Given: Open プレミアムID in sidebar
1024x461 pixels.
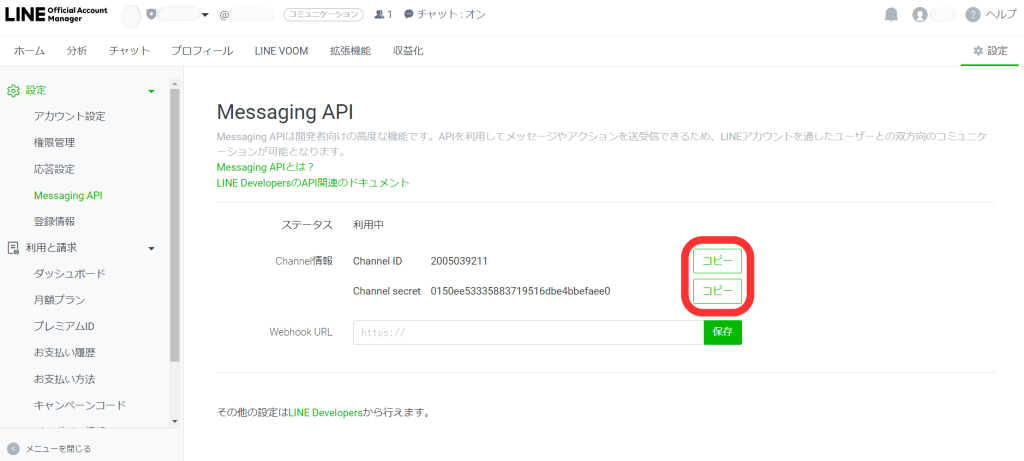Looking at the screenshot, I should click(x=64, y=326).
